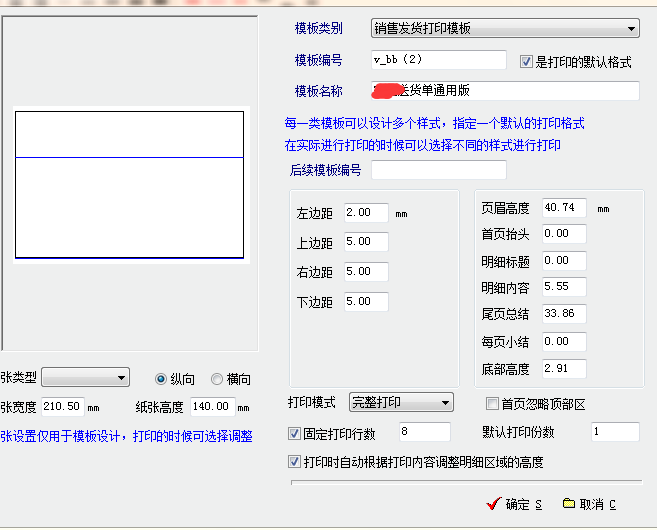Select 横向 orientation radio button
Image resolution: width=657 pixels, height=530 pixels.
(x=217, y=379)
